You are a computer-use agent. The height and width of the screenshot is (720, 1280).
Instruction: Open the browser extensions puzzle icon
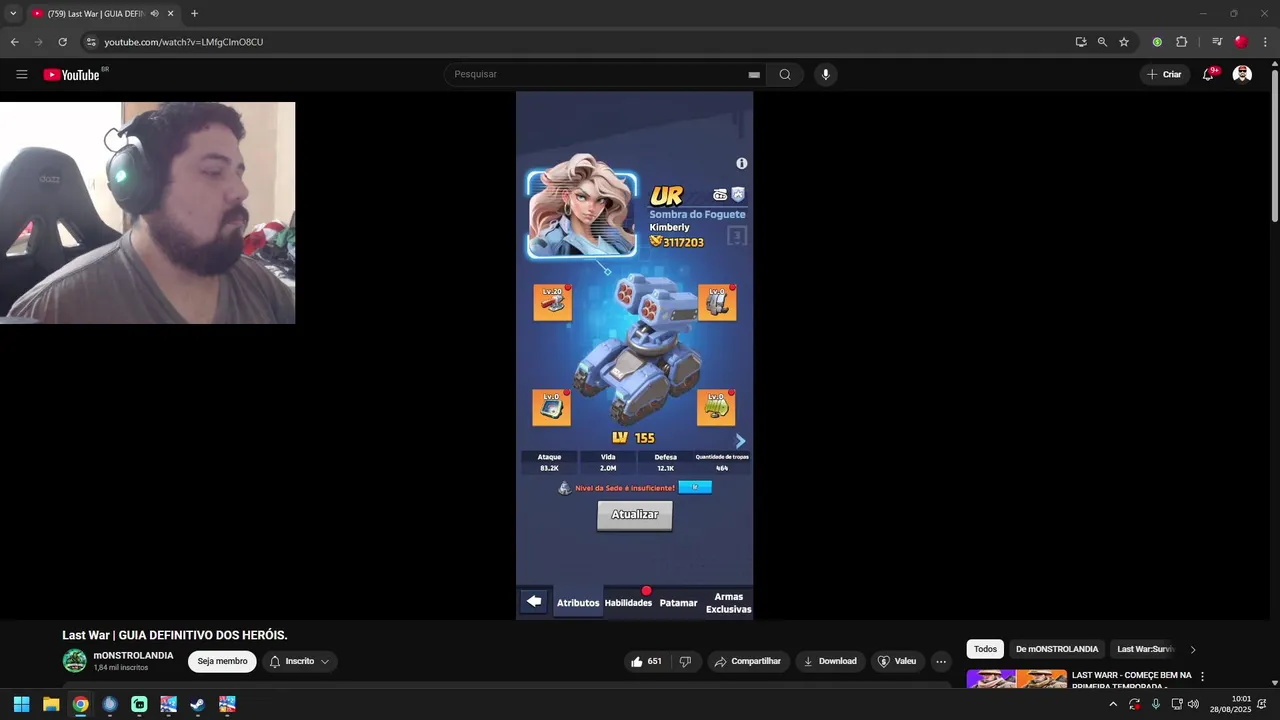point(1181,42)
